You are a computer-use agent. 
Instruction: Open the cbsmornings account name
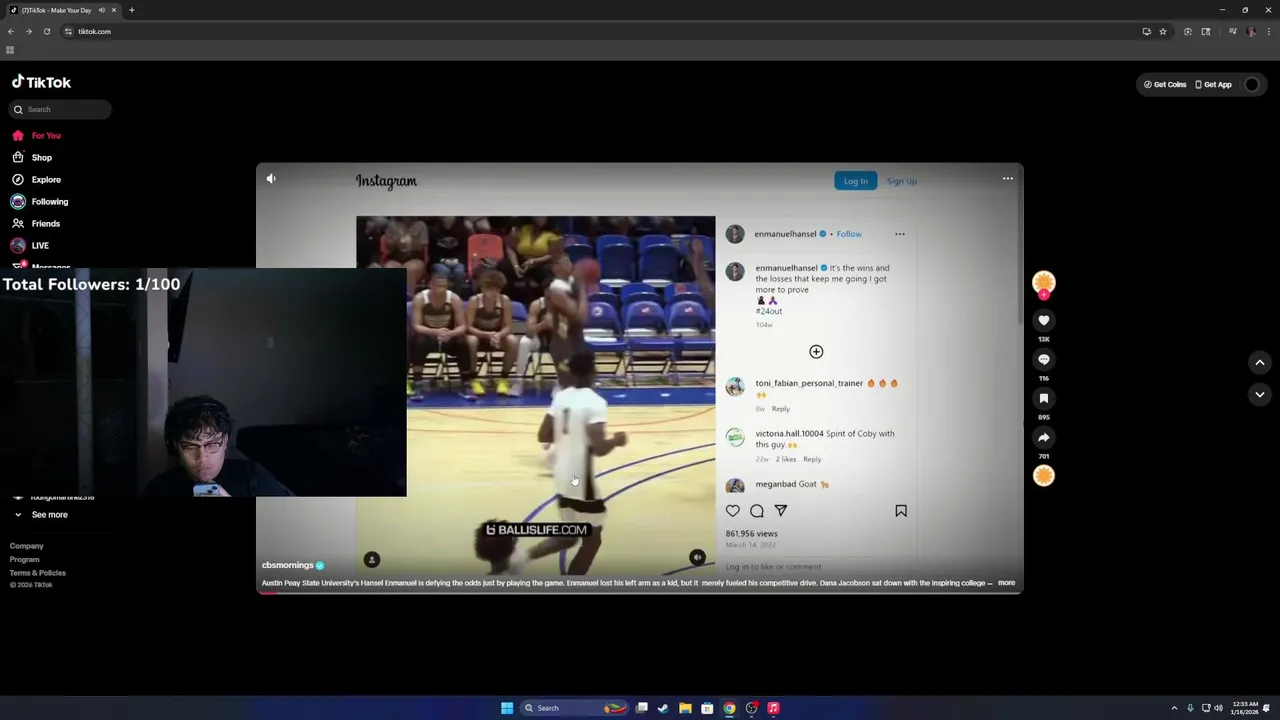(288, 565)
